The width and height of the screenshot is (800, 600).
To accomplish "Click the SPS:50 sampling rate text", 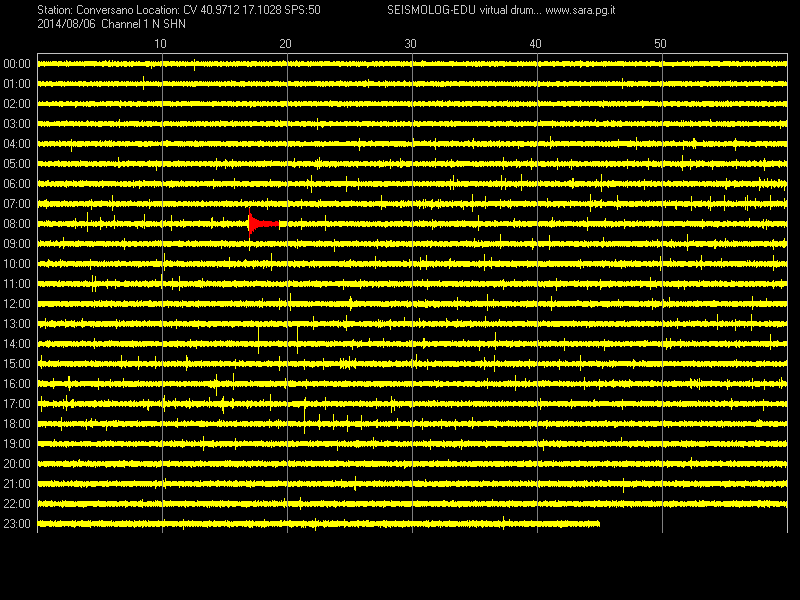I will point(303,10).
